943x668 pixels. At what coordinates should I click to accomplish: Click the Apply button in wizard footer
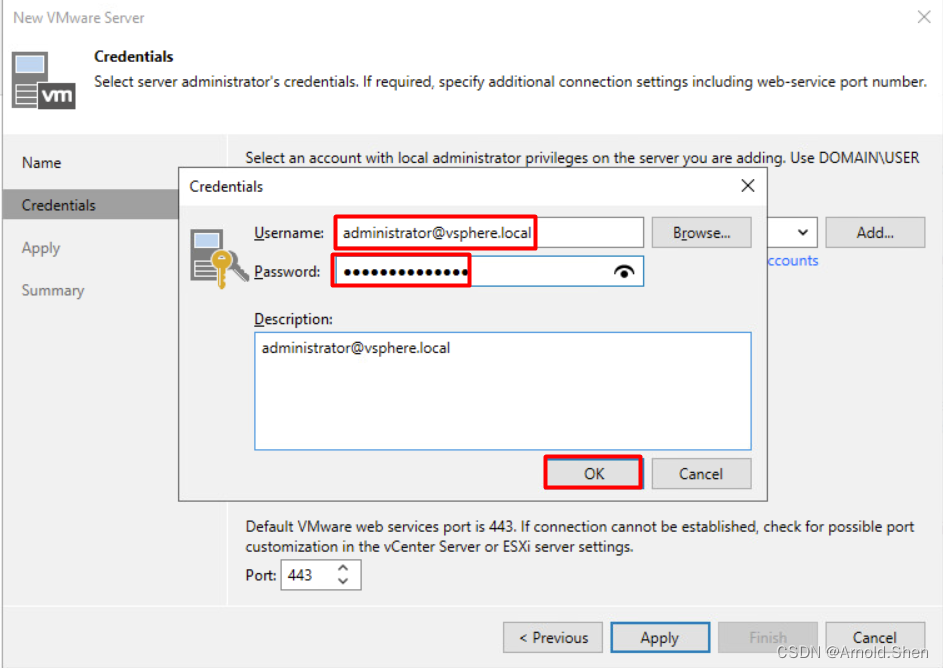pyautogui.click(x=660, y=637)
